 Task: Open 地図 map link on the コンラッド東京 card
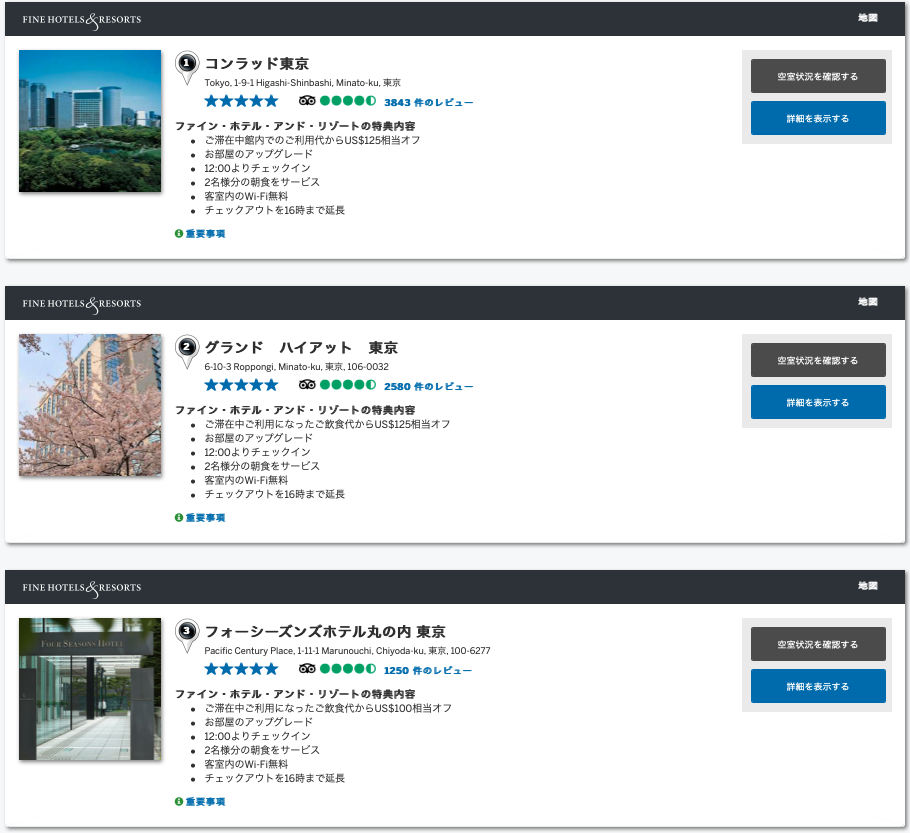click(868, 18)
